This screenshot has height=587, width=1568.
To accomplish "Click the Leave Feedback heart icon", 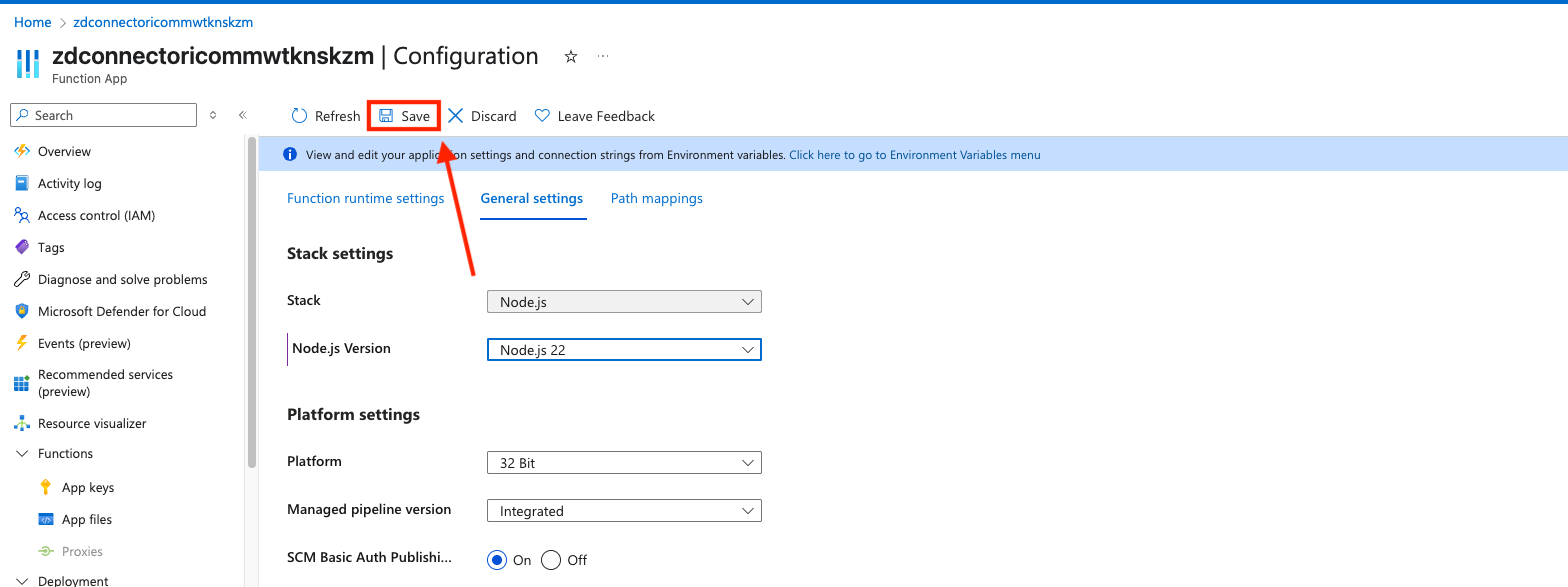I will coord(542,116).
